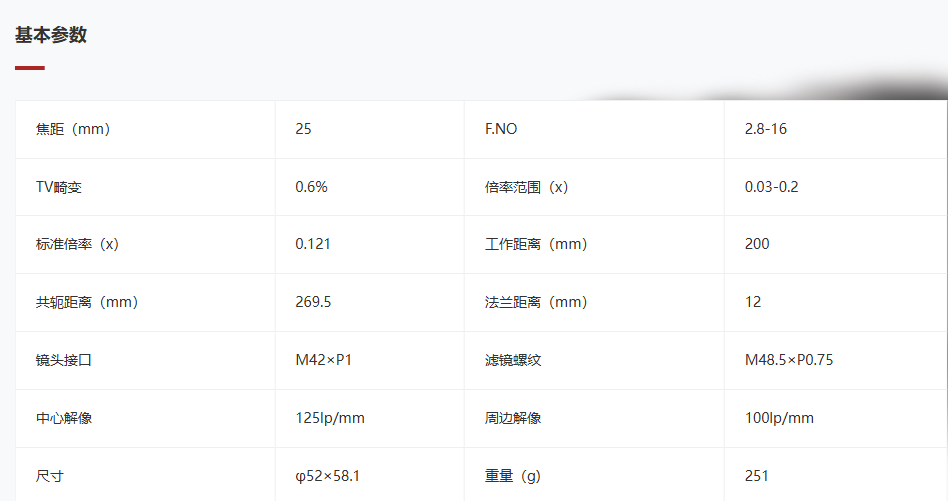Click the flange distance value 12
Image resolution: width=948 pixels, height=501 pixels.
point(753,302)
